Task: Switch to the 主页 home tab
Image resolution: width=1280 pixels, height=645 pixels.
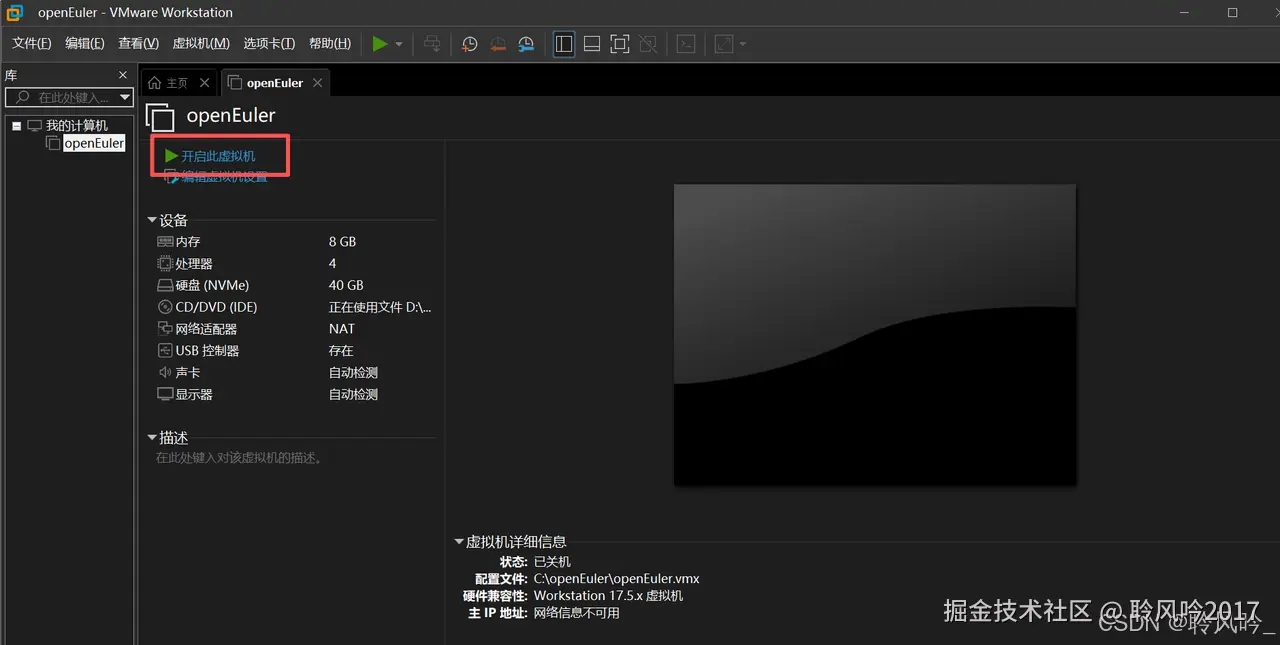Action: coord(175,82)
